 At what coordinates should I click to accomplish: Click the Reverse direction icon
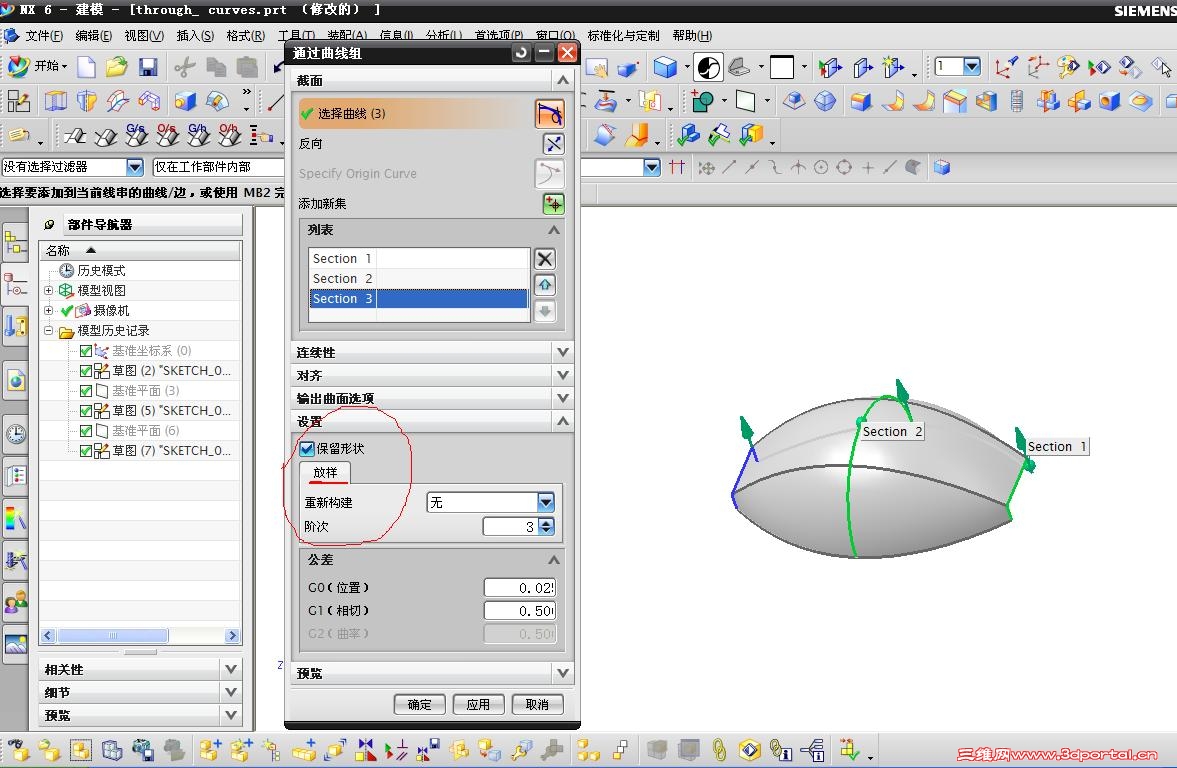point(553,143)
